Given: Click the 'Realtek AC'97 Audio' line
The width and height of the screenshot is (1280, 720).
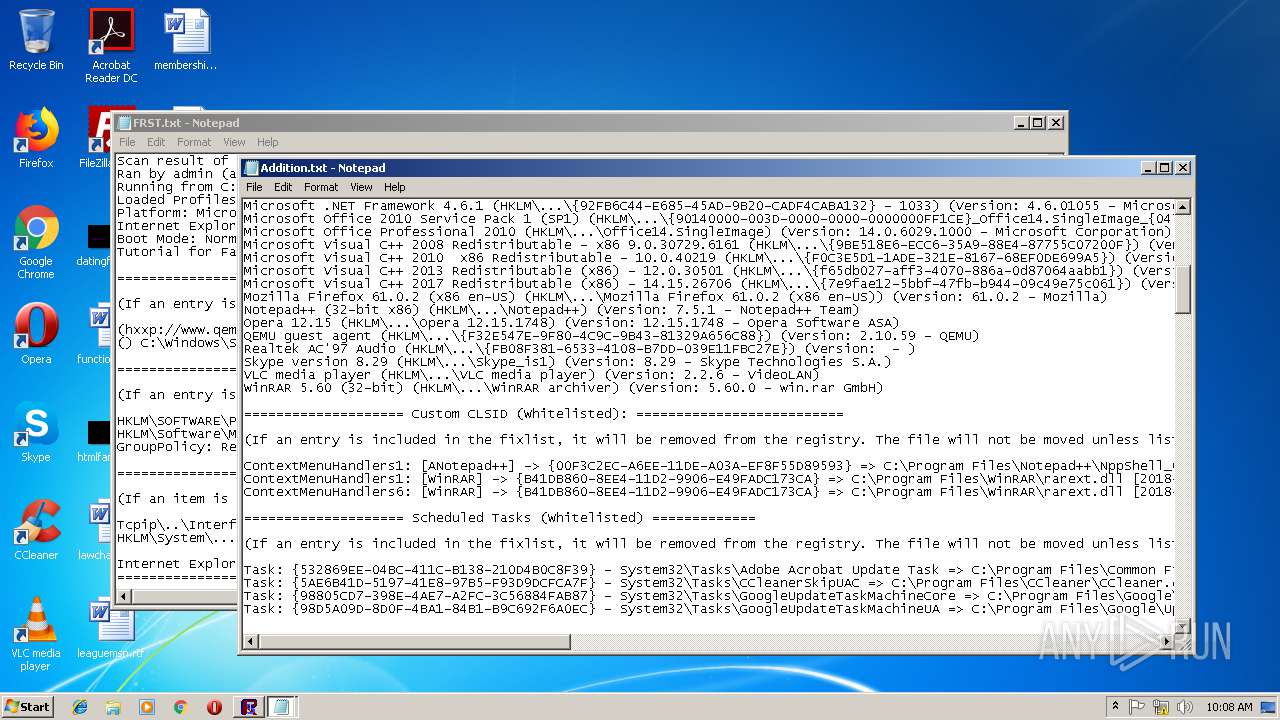Looking at the screenshot, I should click(x=579, y=349).
